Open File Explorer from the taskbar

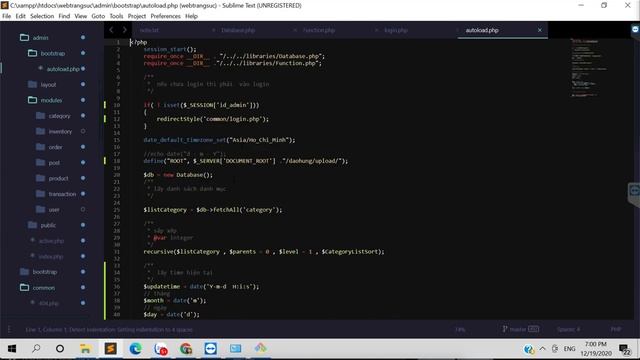pyautogui.click(x=85, y=349)
